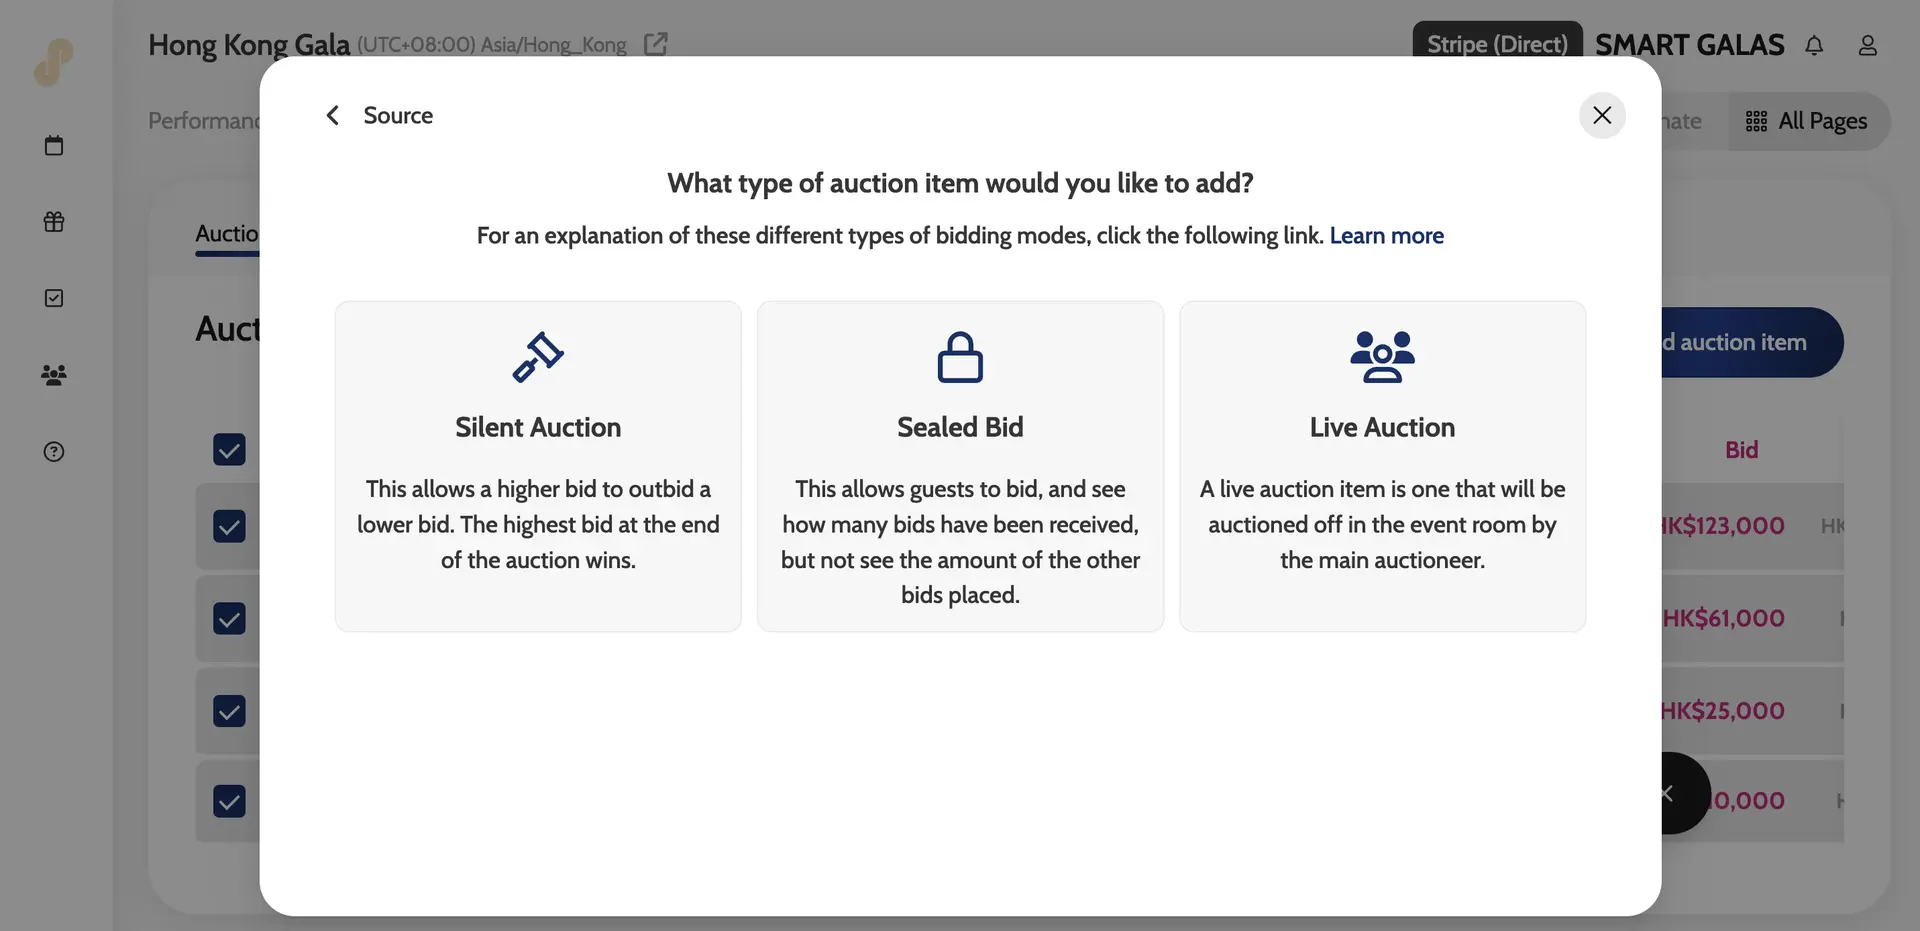Click the notification bell icon

pyautogui.click(x=1814, y=45)
